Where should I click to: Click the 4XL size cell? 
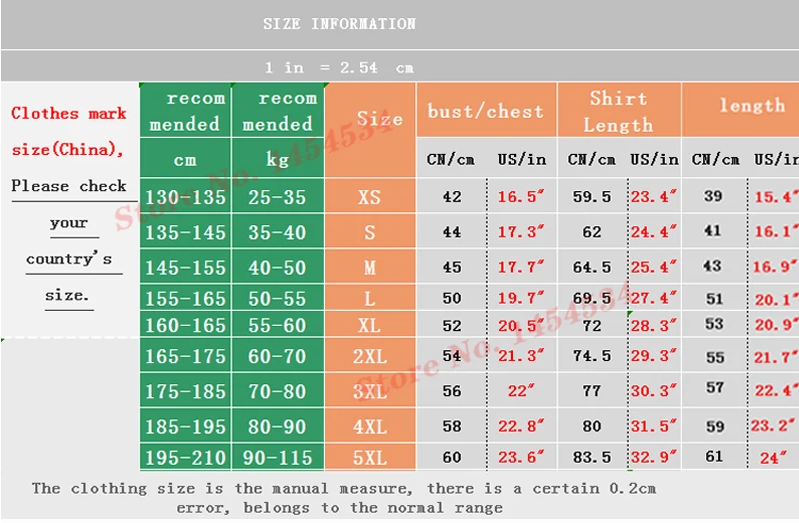pyautogui.click(x=370, y=426)
